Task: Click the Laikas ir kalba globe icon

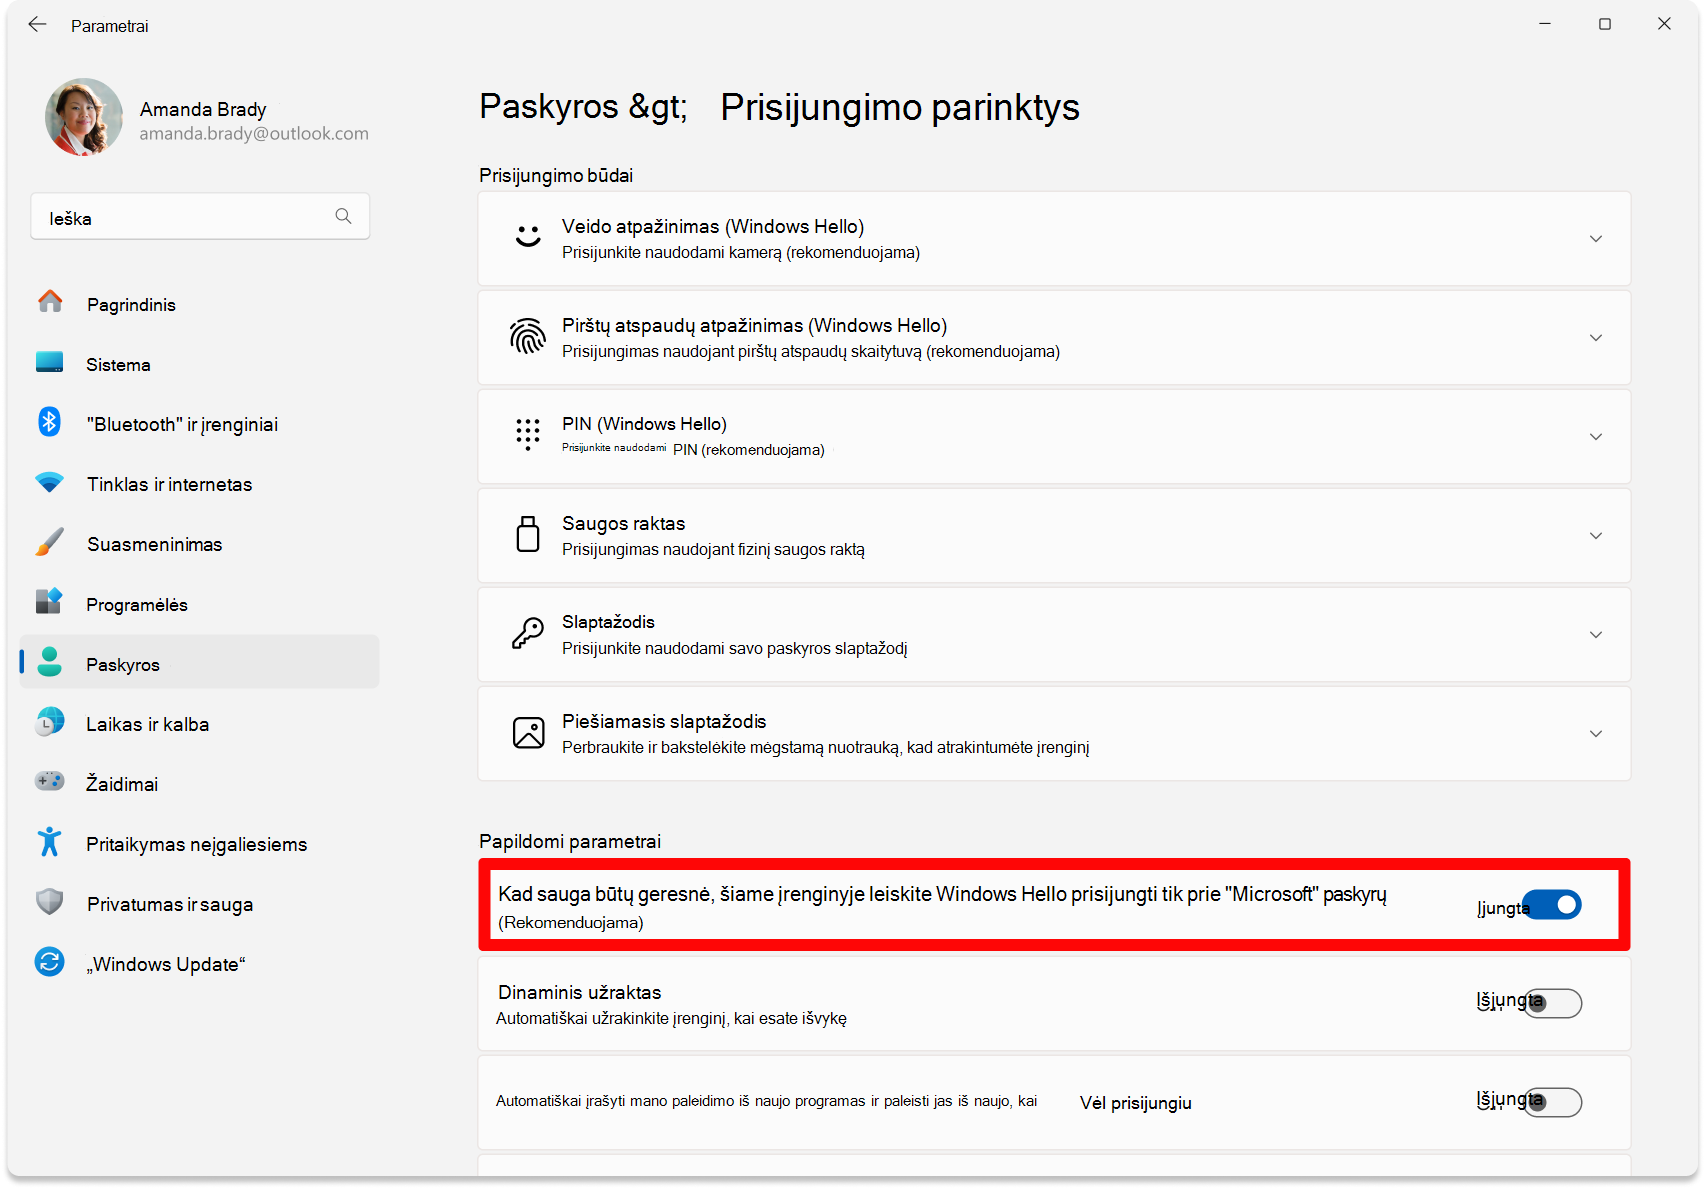Action: 49,721
